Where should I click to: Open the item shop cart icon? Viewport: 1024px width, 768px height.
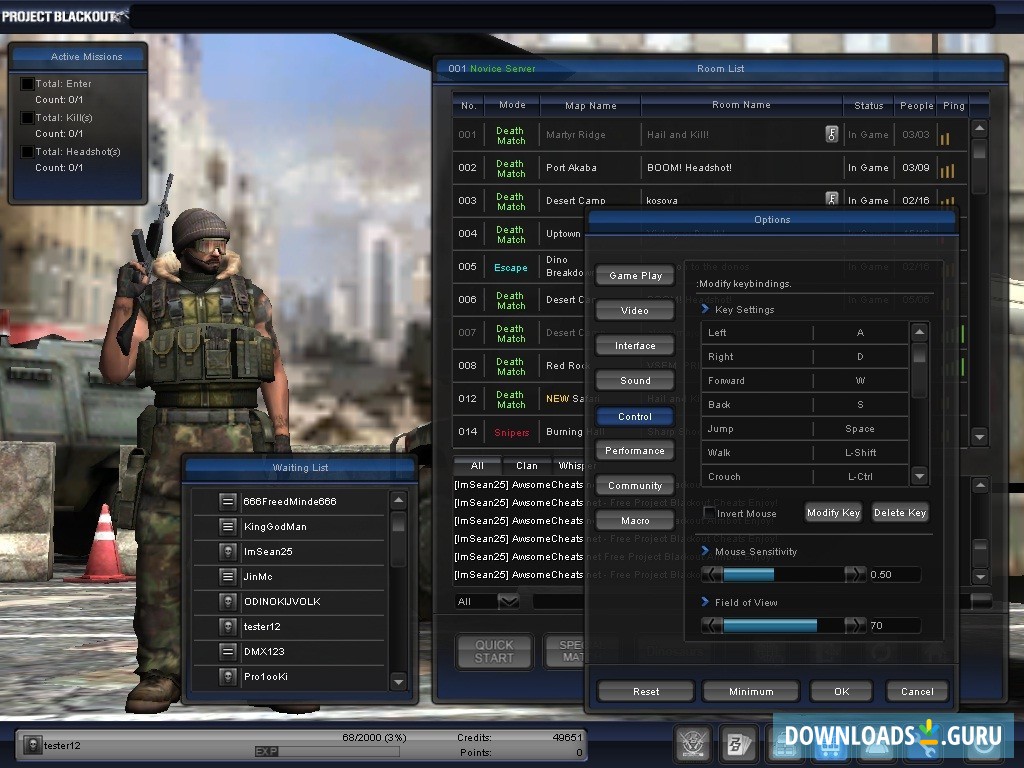click(x=831, y=744)
